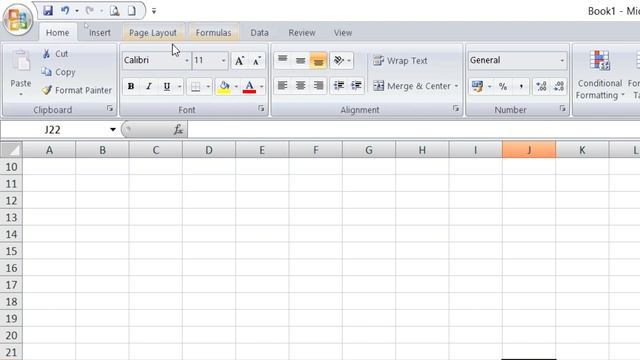Open the font size 11 dropdown
The width and height of the screenshot is (640, 360).
pos(223,61)
